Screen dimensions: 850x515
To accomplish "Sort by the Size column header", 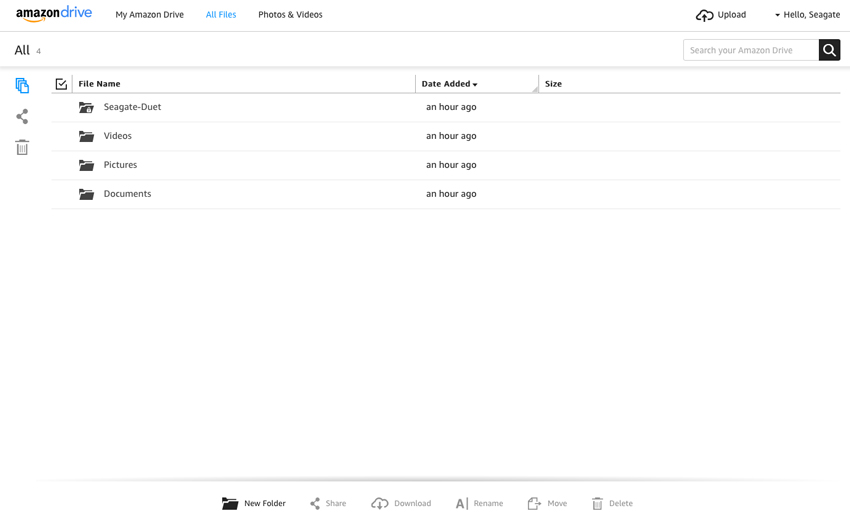I will pos(553,83).
